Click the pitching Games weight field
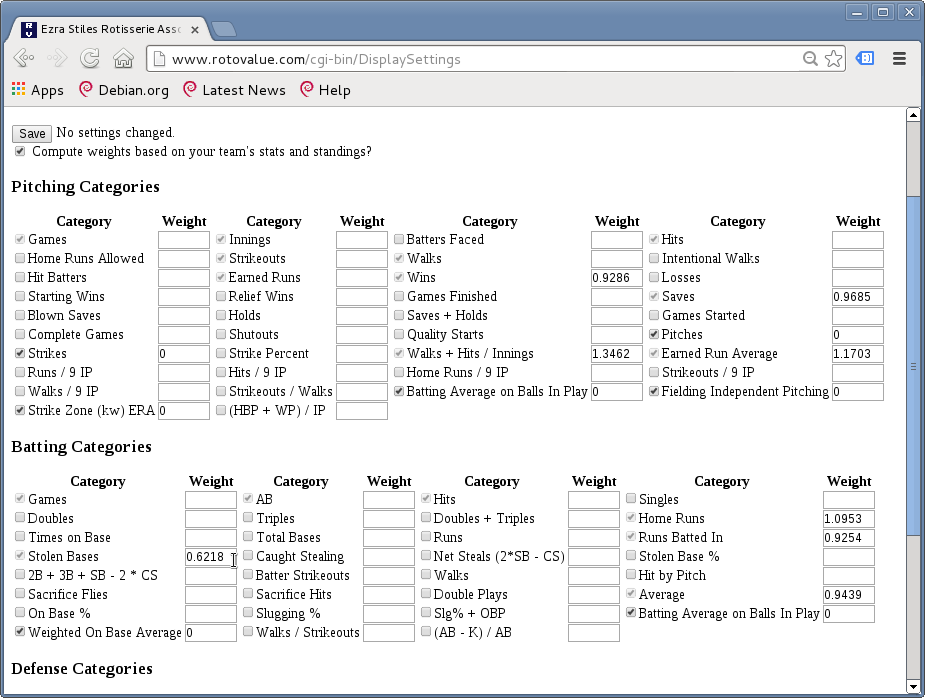This screenshot has width=925, height=698. 183,240
